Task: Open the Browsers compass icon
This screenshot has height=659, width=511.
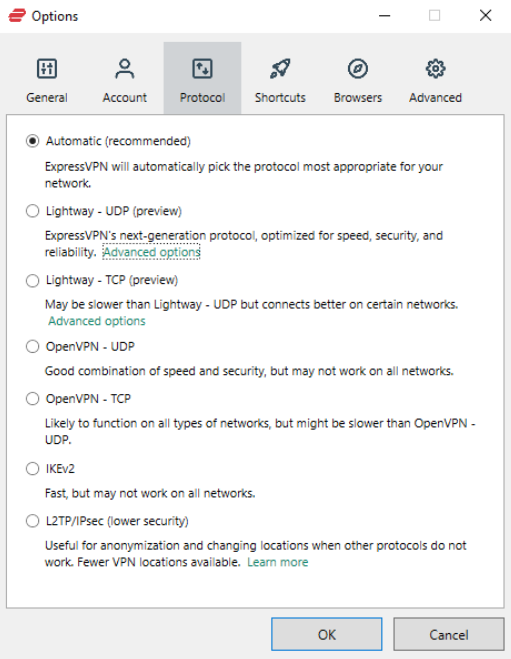Action: point(358,69)
